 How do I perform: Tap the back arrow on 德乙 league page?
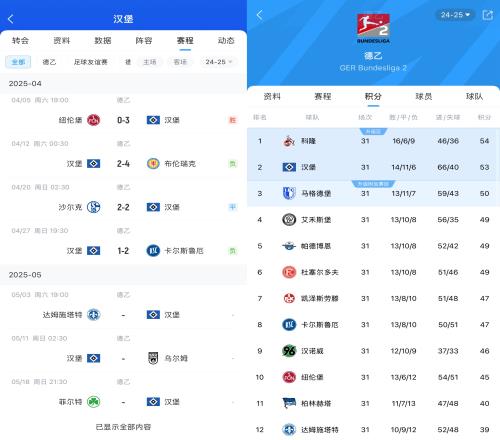(x=259, y=15)
